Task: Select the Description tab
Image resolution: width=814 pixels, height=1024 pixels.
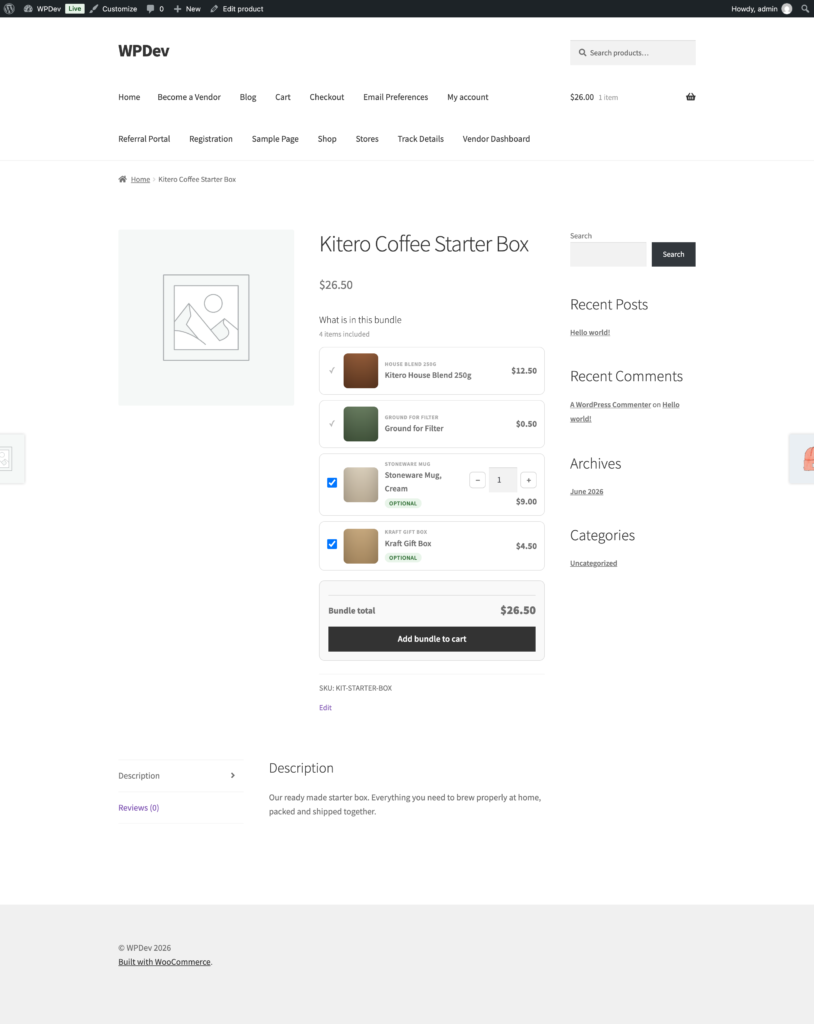Action: point(138,776)
